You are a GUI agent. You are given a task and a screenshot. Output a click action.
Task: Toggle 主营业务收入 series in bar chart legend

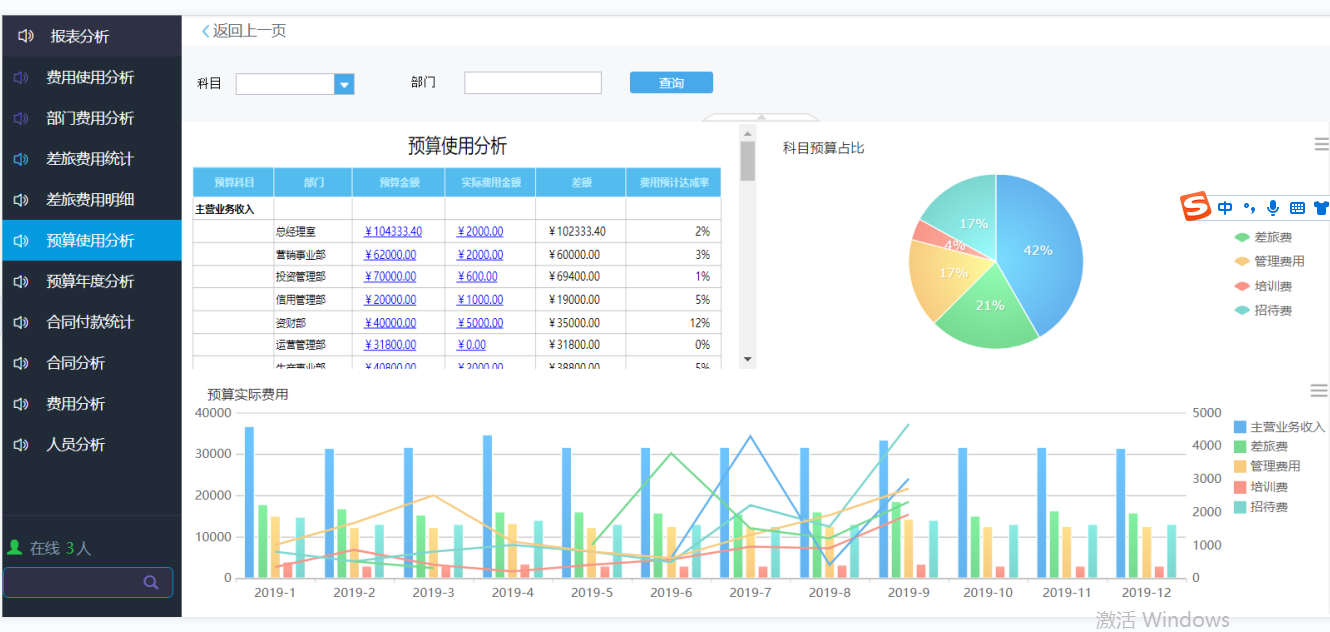pos(1278,427)
